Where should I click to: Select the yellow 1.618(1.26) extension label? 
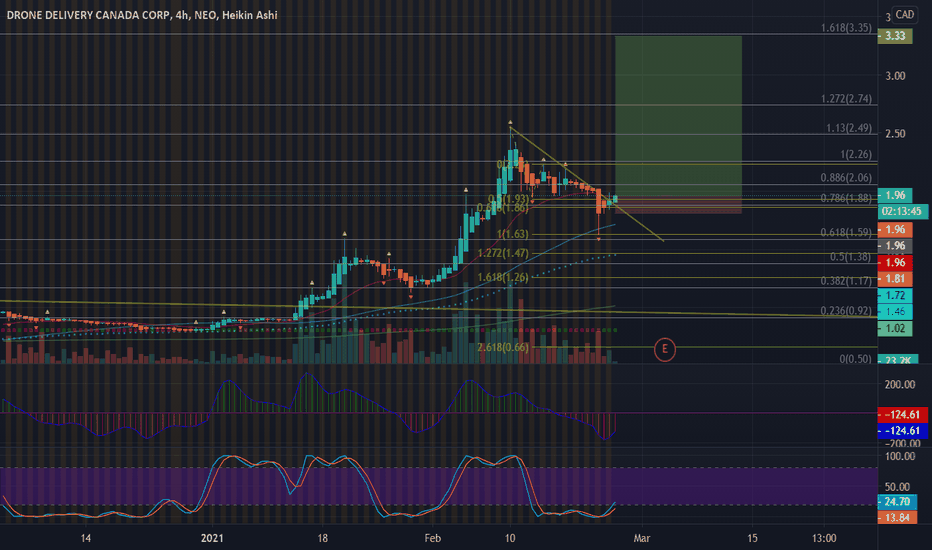(503, 278)
